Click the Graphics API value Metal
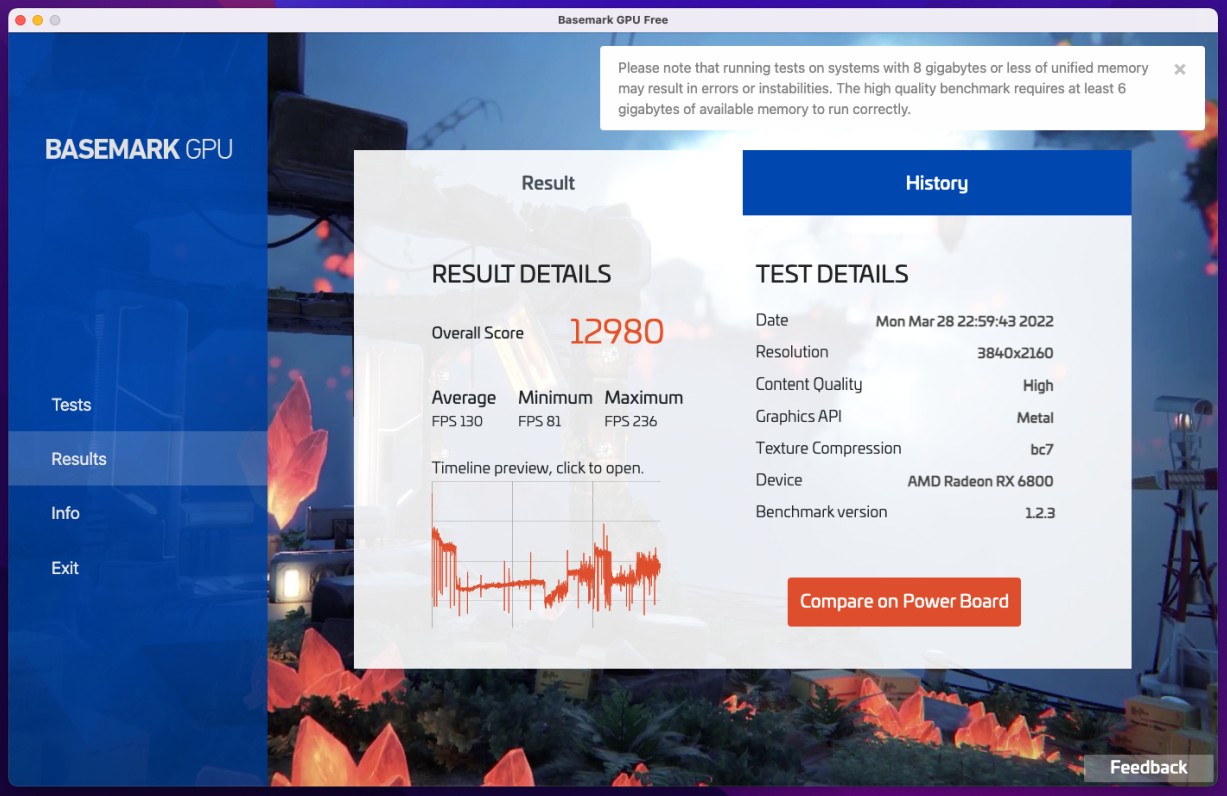 (1035, 418)
